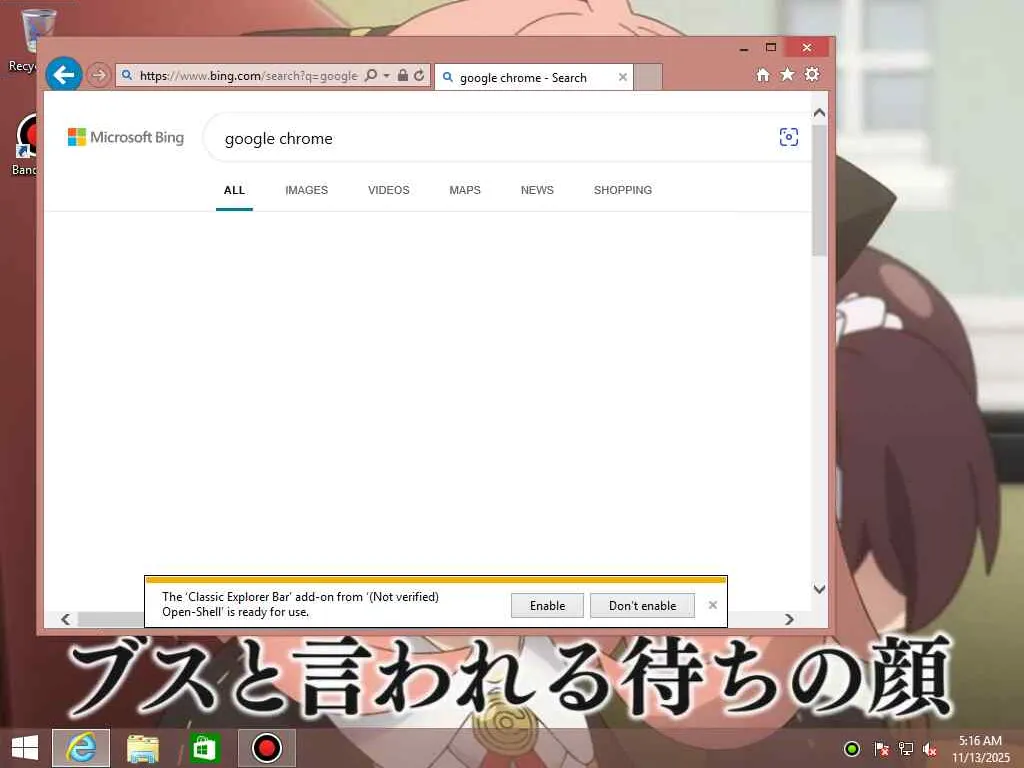The height and width of the screenshot is (768, 1024).
Task: Click the Don't enable button
Action: pos(643,605)
